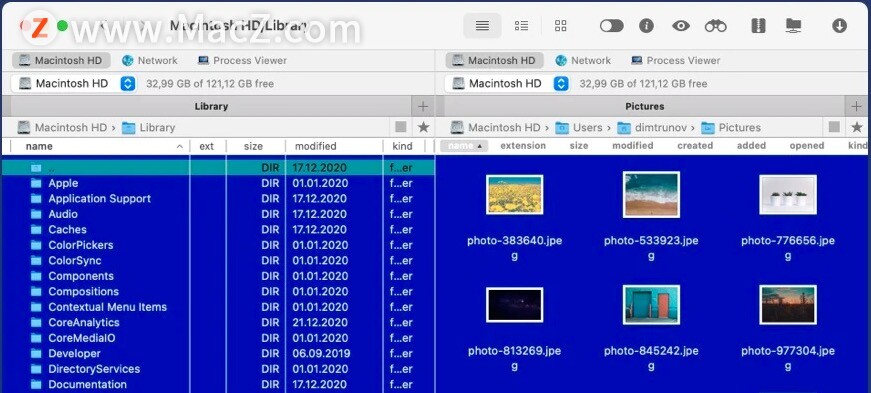Add a new tab in right pane
The image size is (871, 393).
[856, 106]
